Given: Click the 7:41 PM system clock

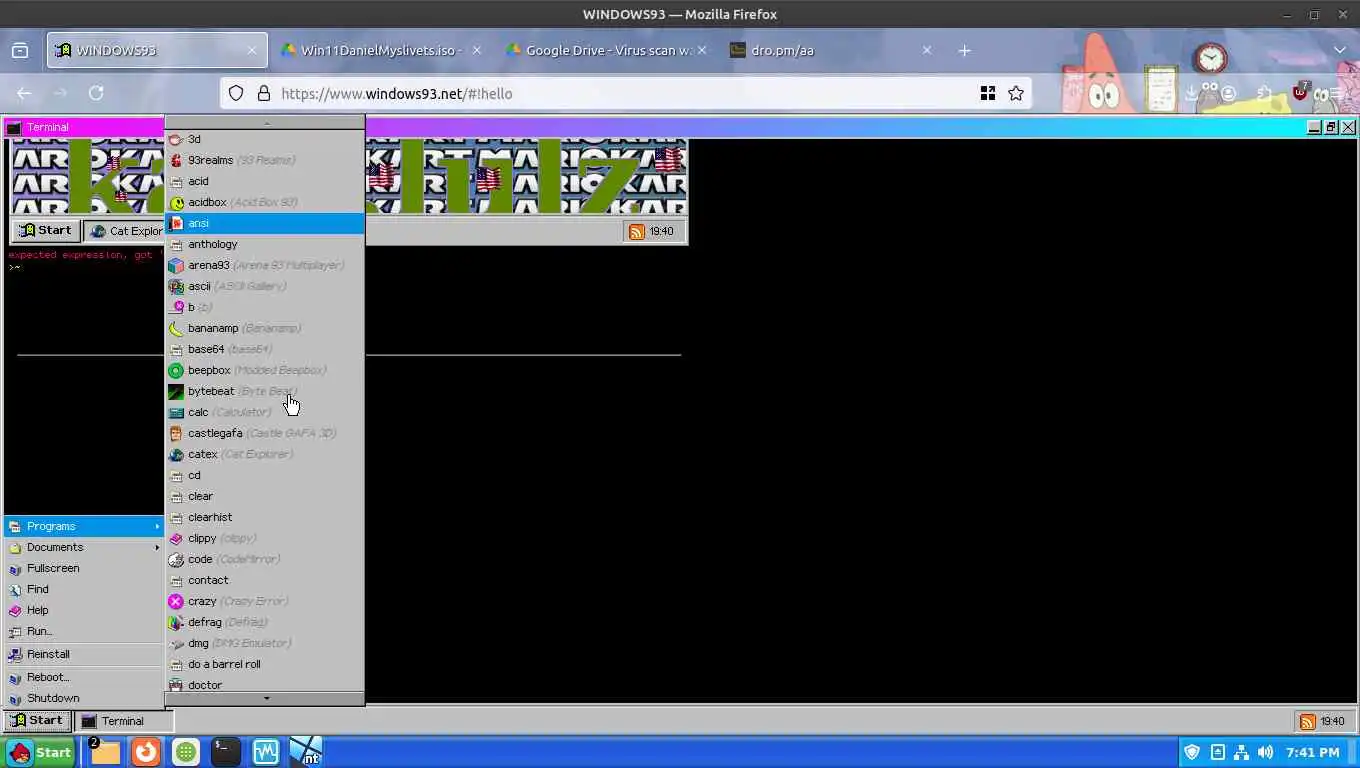Looking at the screenshot, I should [x=1312, y=752].
